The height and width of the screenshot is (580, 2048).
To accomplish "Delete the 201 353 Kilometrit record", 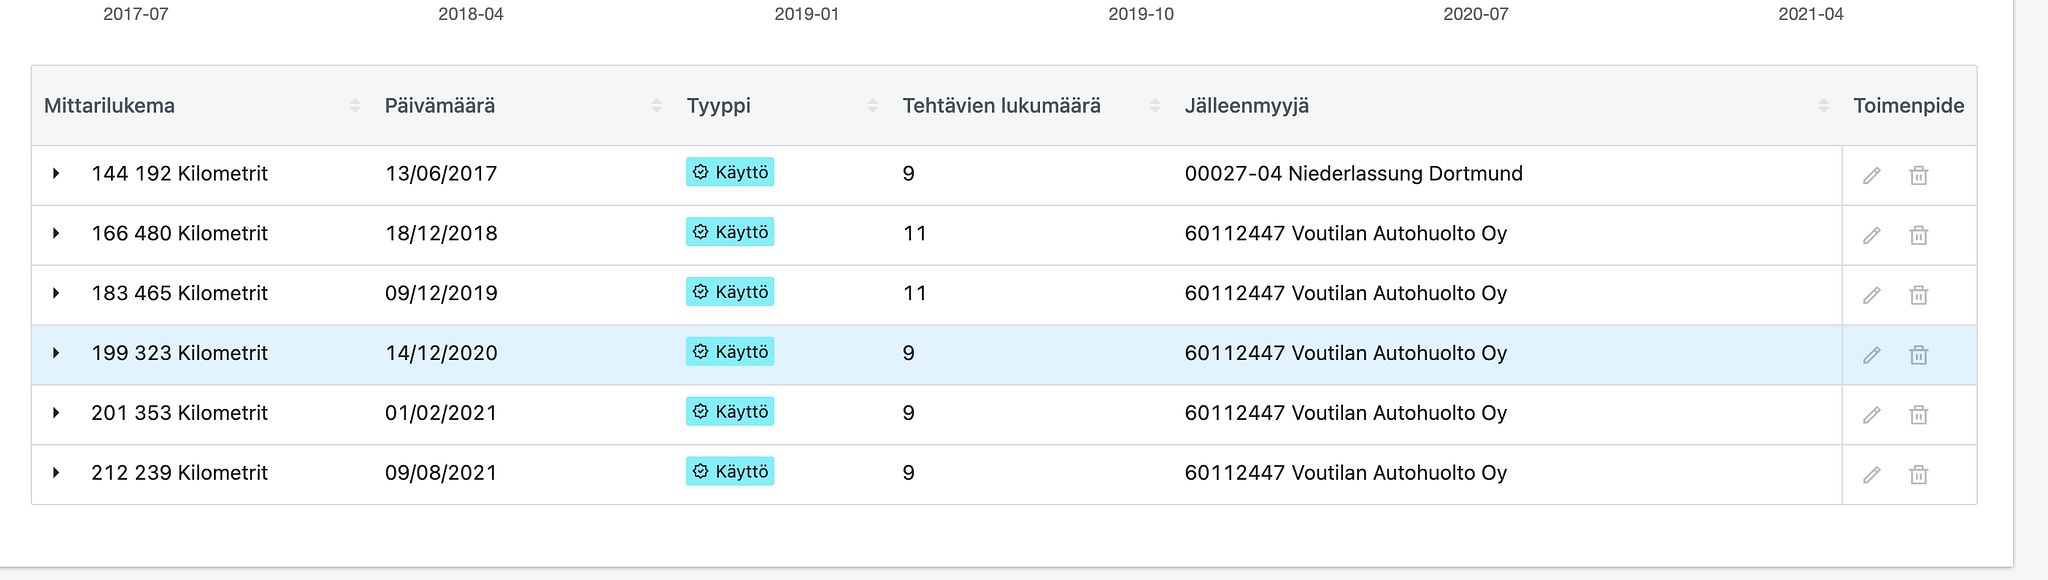I will point(1918,416).
